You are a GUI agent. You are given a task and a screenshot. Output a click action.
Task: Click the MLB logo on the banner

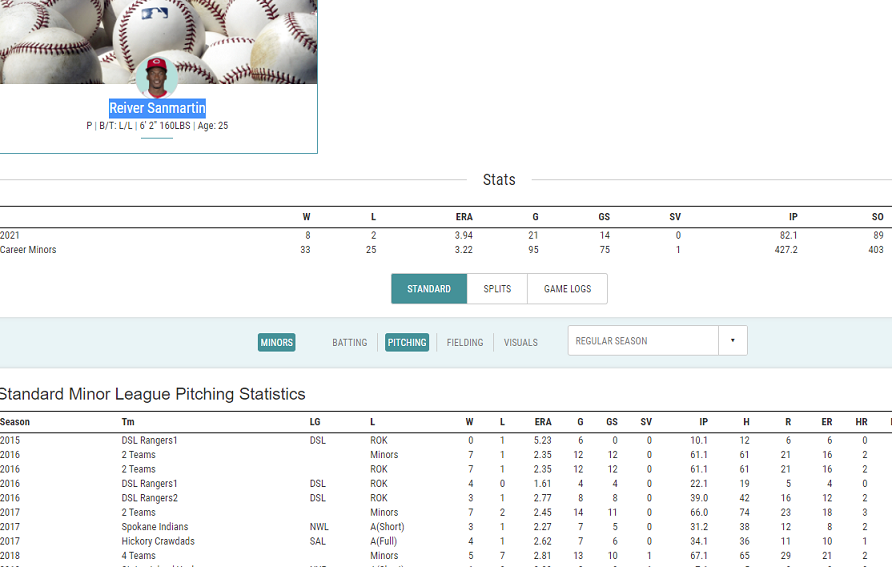[155, 14]
